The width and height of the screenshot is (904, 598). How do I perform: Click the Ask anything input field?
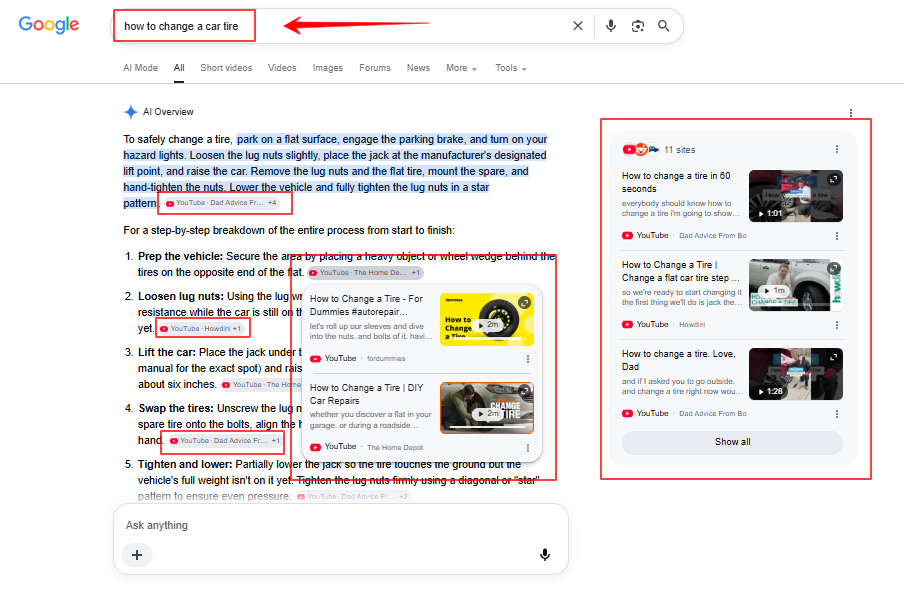tap(340, 525)
